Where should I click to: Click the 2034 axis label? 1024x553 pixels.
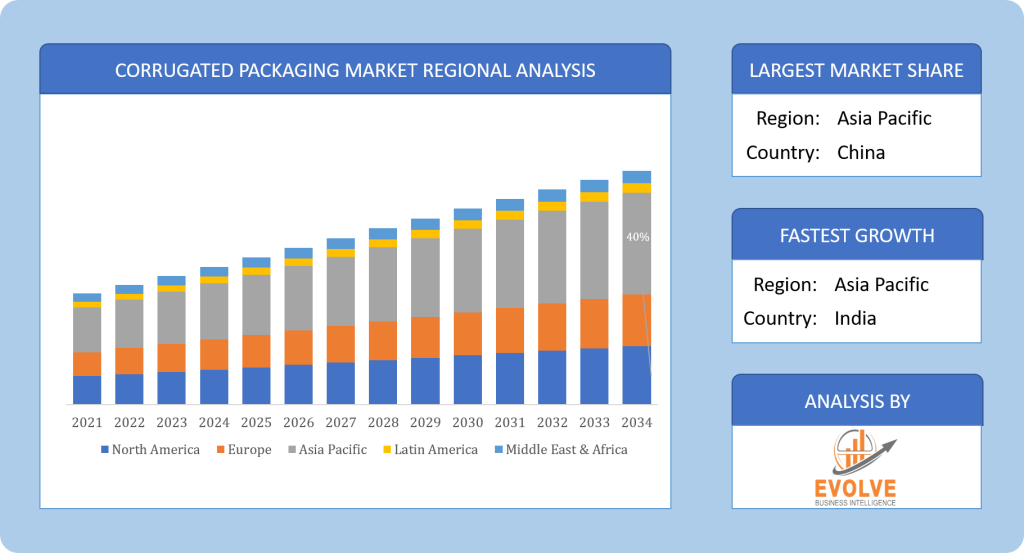point(637,422)
